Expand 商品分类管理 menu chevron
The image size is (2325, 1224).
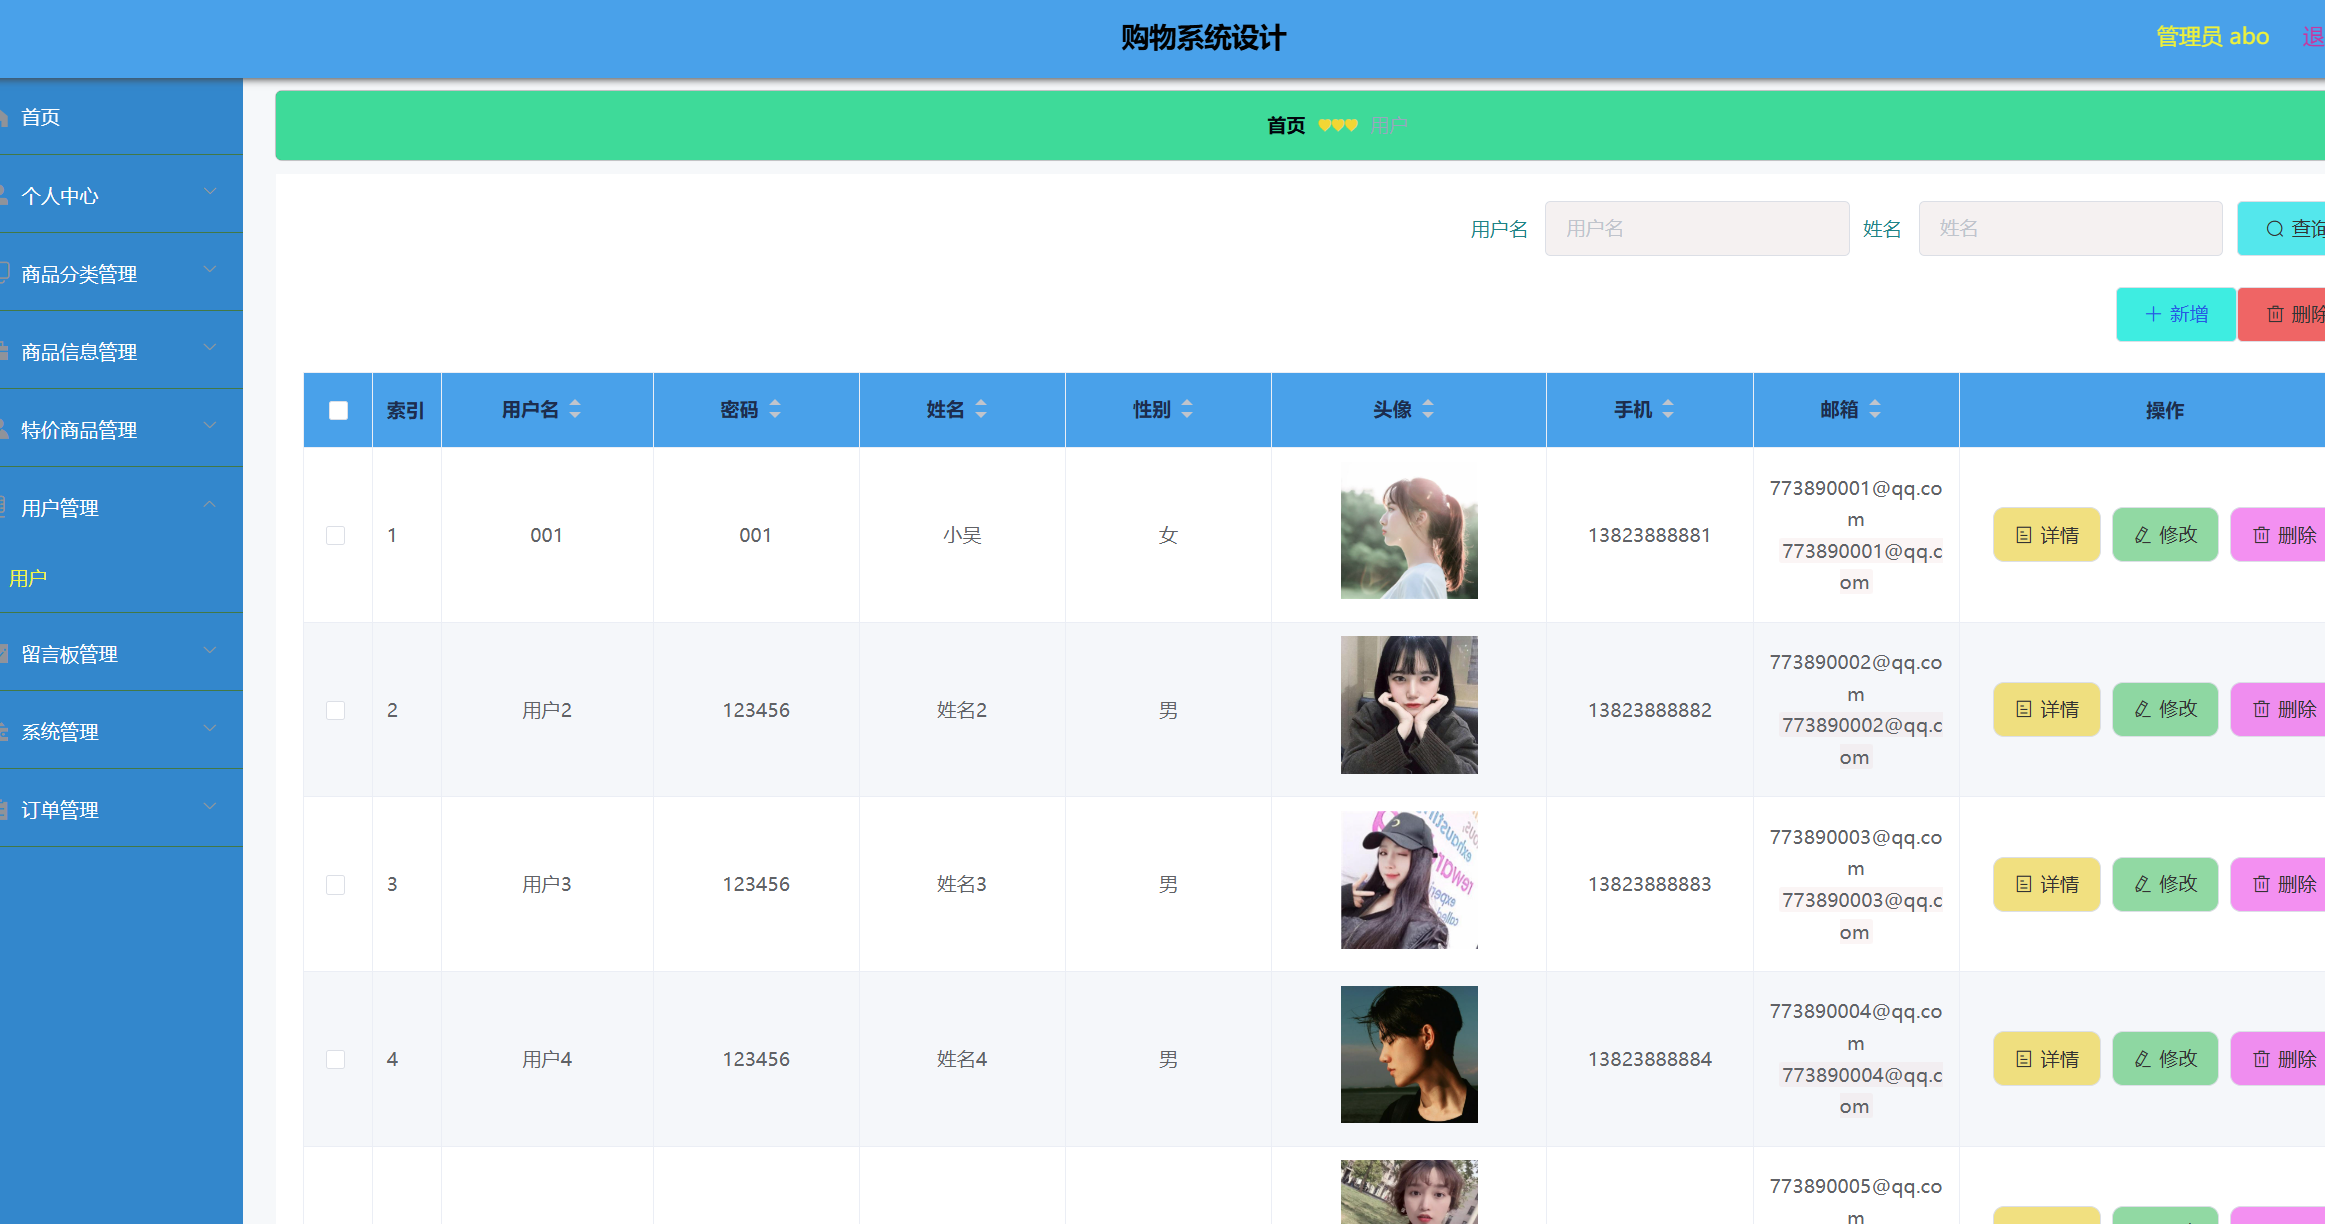coord(209,270)
